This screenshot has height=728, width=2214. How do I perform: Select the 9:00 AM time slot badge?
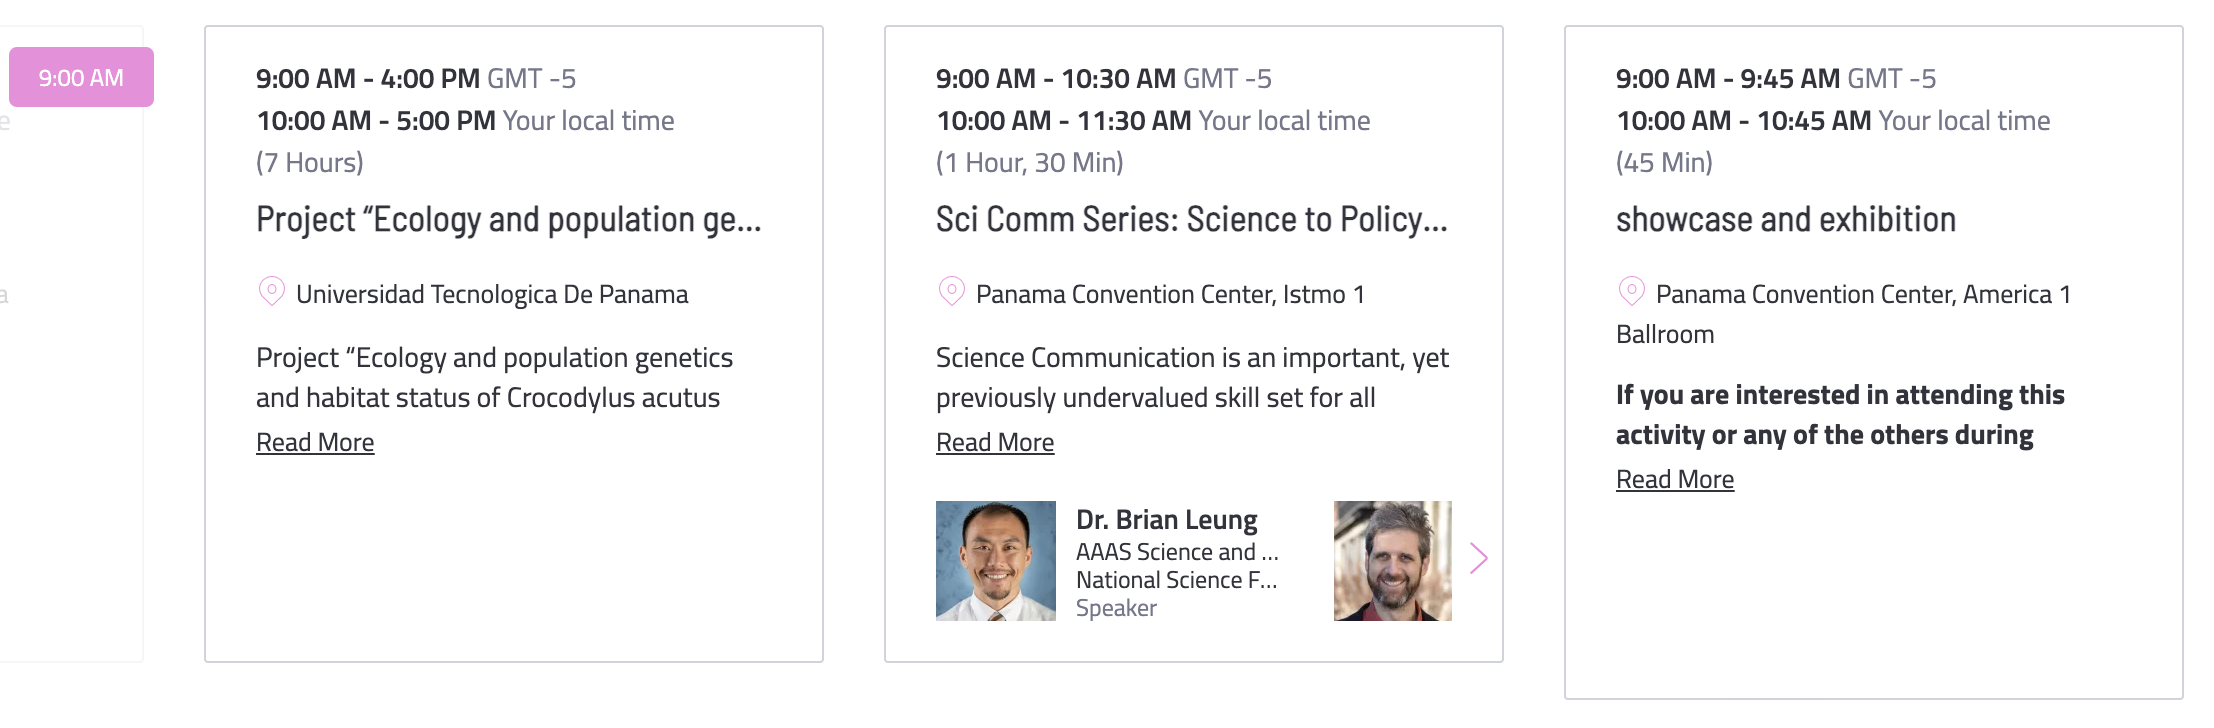(x=81, y=77)
